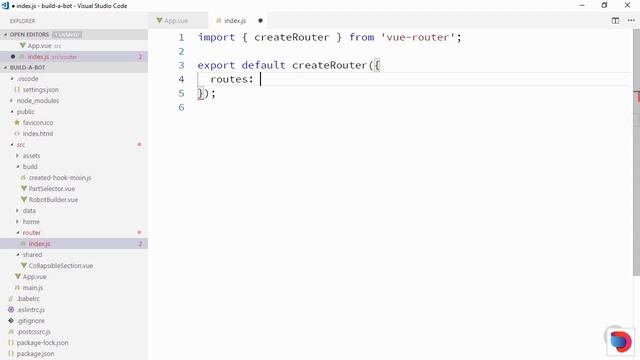The width and height of the screenshot is (640, 360).
Task: Click the editor vertical scrollbar
Action: [x=636, y=153]
